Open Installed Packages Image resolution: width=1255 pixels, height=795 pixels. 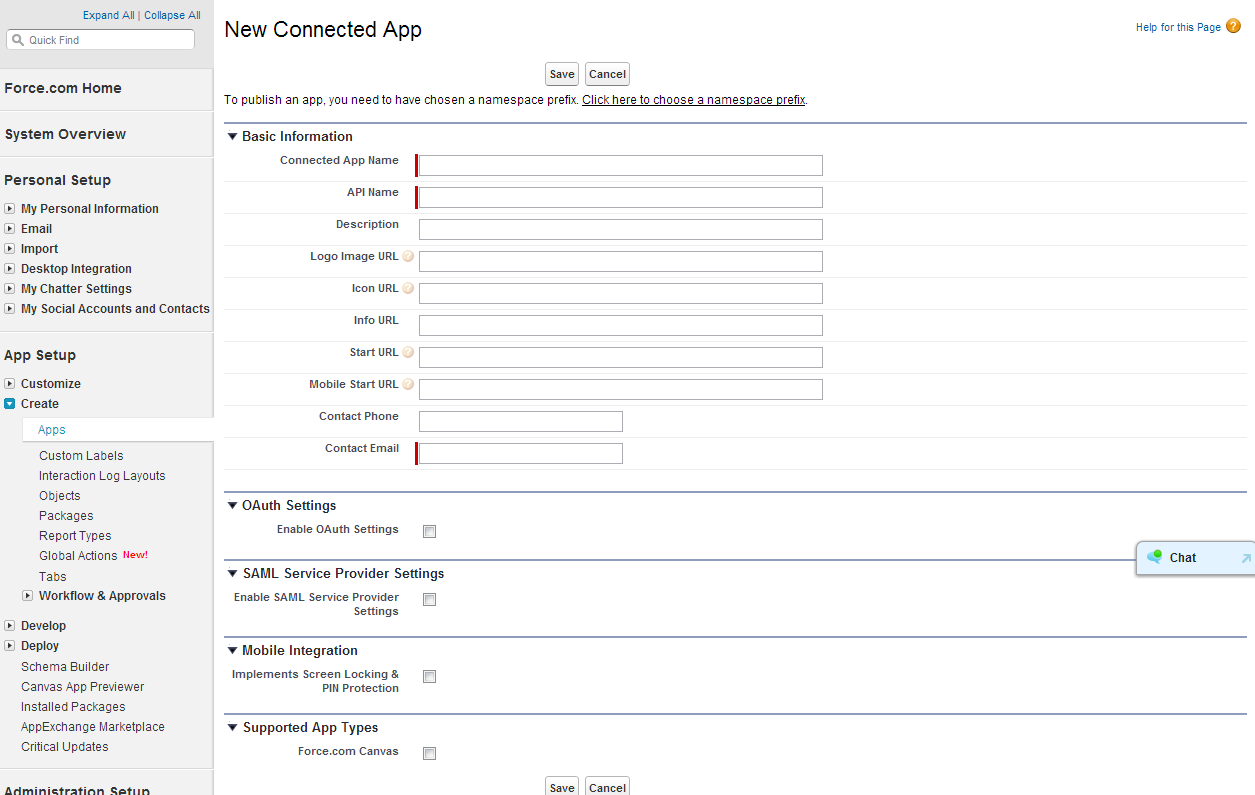point(73,707)
